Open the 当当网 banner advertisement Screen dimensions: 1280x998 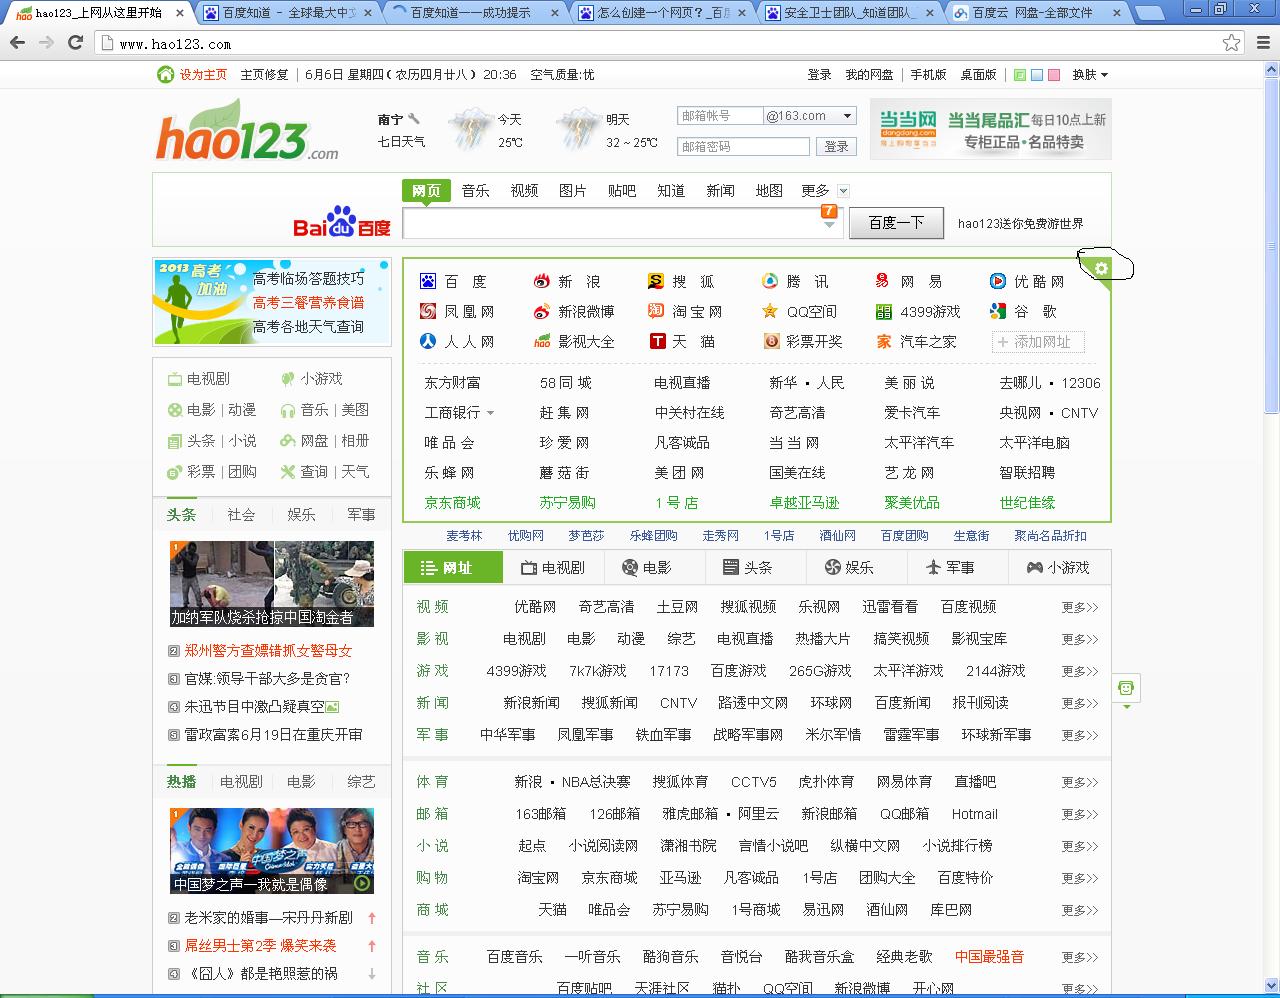(x=990, y=129)
